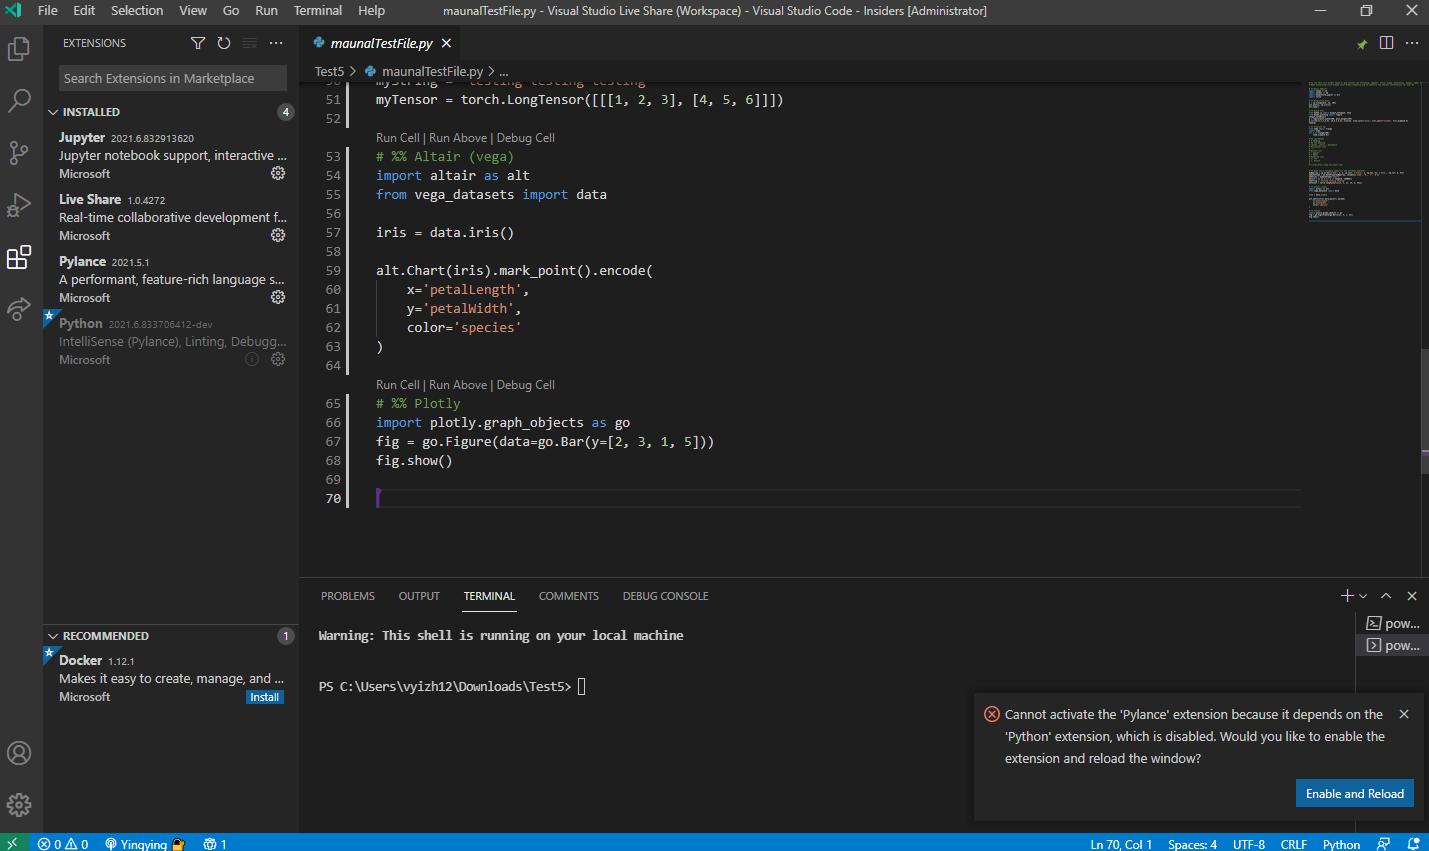
Task: Open the Source Control view
Action: point(20,152)
